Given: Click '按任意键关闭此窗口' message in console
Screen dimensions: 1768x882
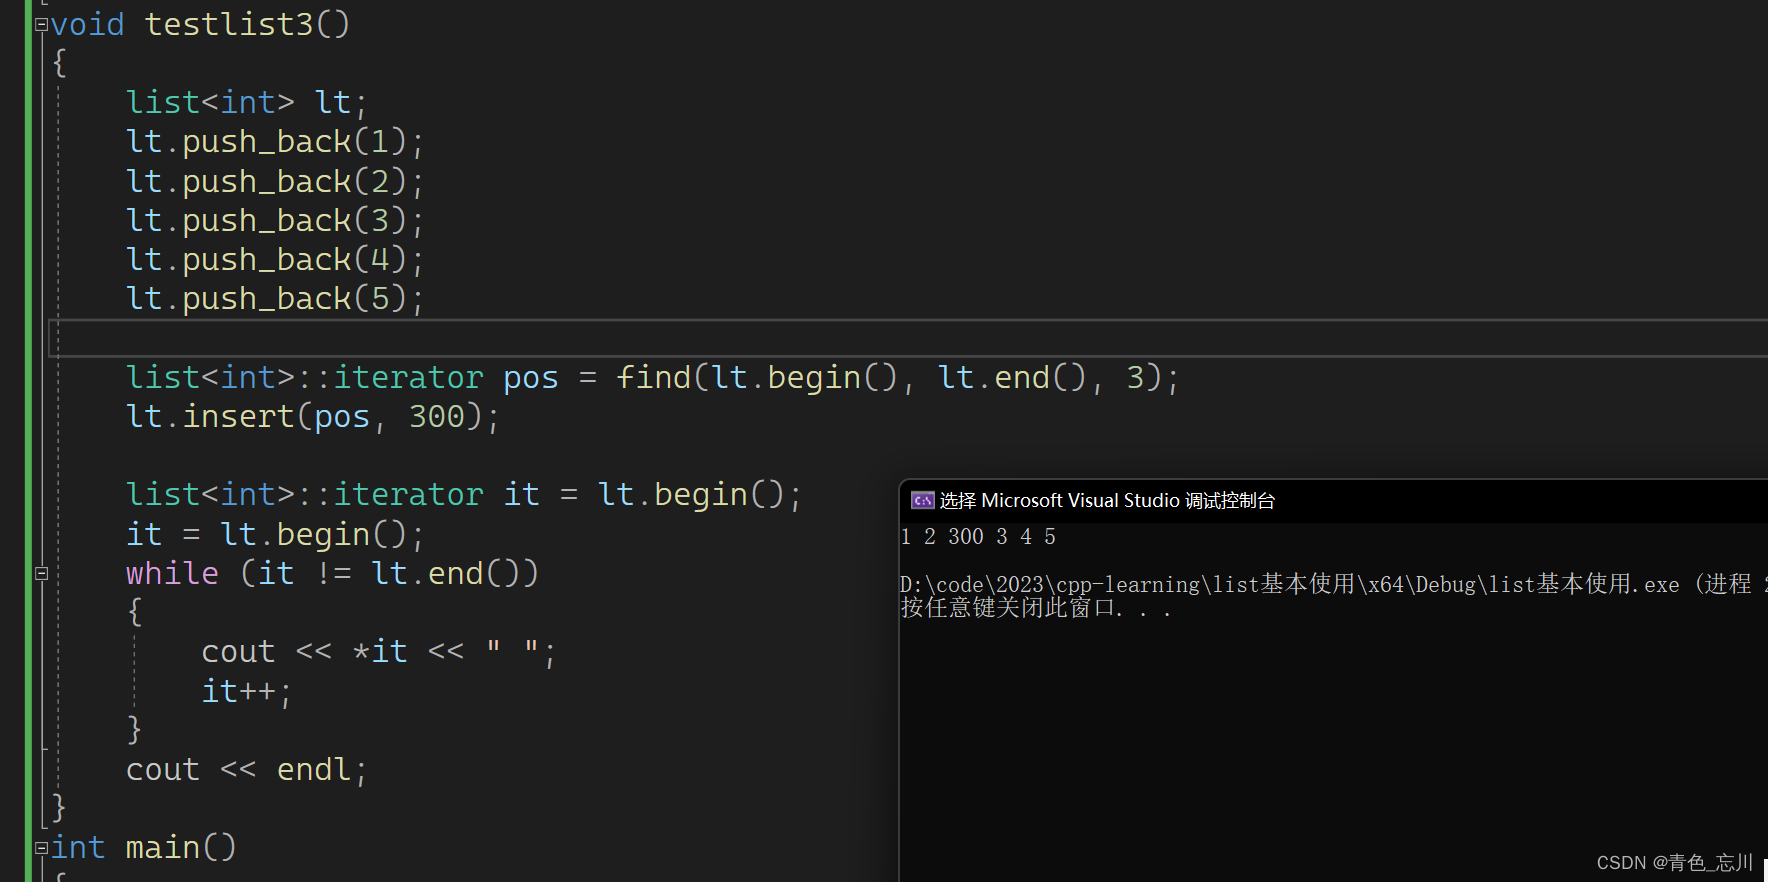Looking at the screenshot, I should (1036, 608).
